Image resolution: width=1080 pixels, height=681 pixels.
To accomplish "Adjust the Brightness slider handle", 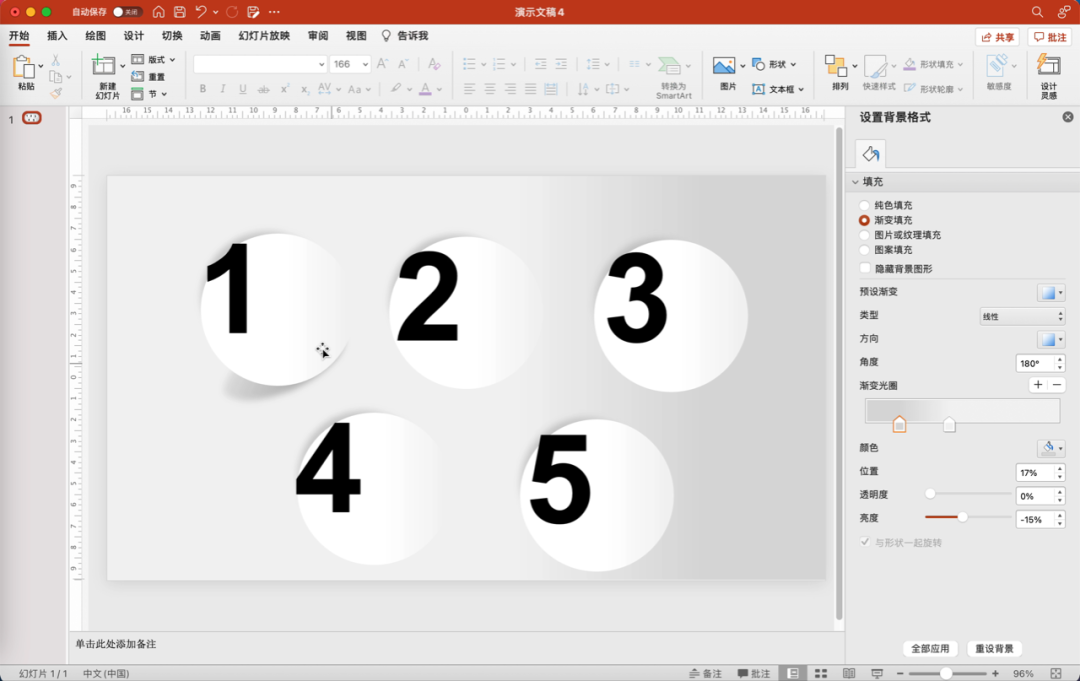I will 962,517.
